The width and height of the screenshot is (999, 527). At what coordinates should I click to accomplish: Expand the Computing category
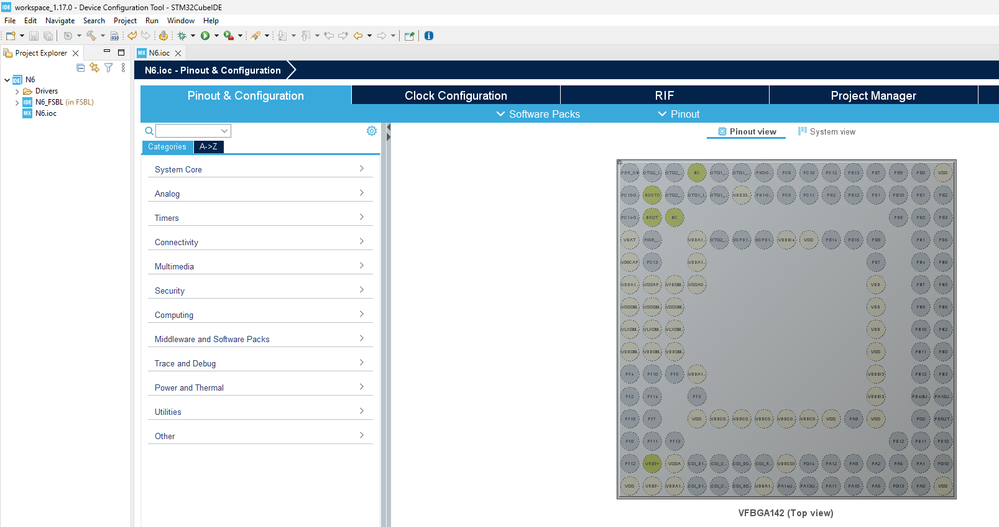(260, 314)
